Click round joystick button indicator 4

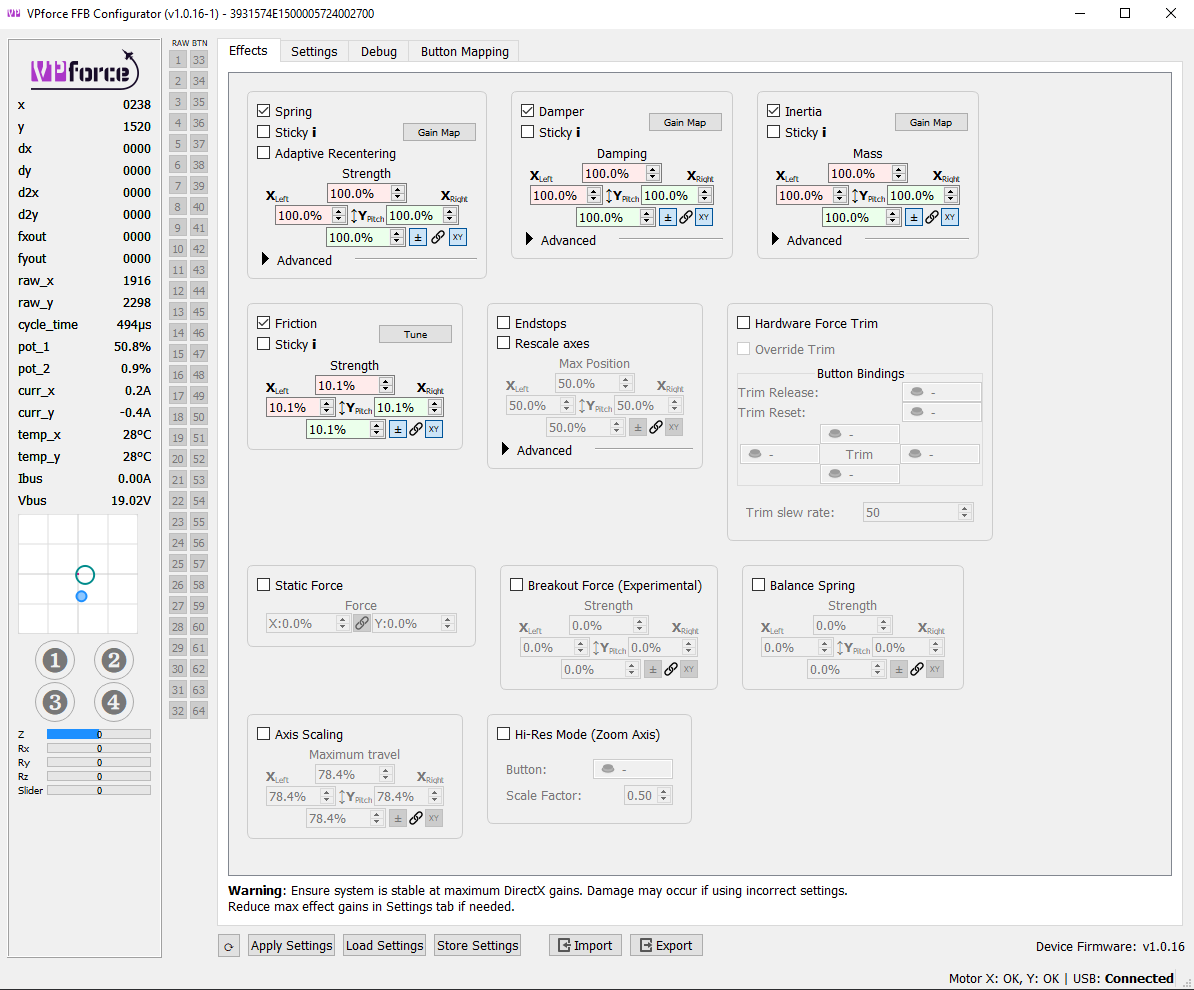click(114, 702)
